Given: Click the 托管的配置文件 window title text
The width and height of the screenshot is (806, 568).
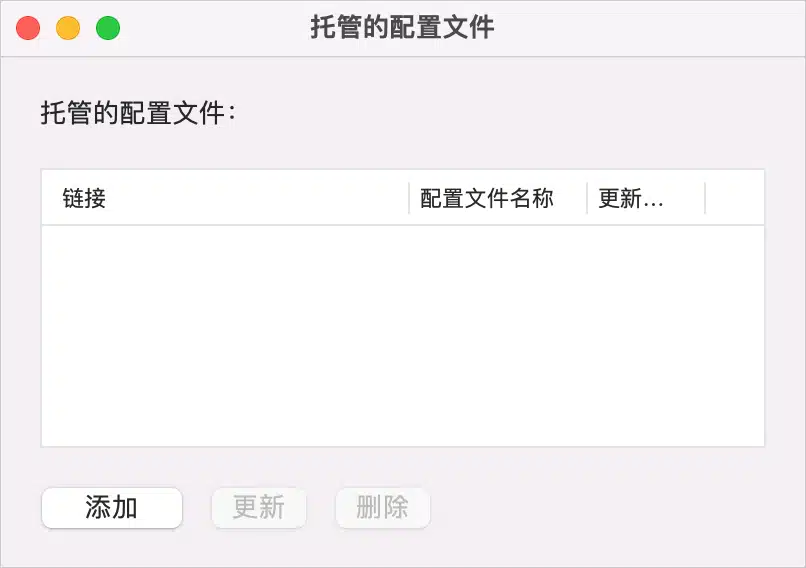Looking at the screenshot, I should (x=402, y=27).
